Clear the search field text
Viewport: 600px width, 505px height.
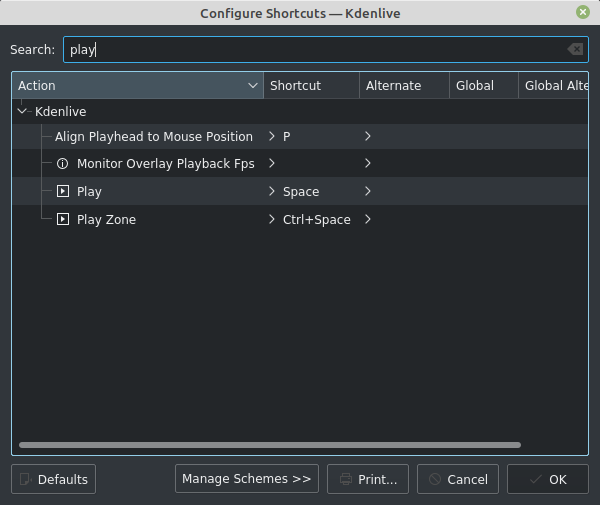click(x=576, y=49)
